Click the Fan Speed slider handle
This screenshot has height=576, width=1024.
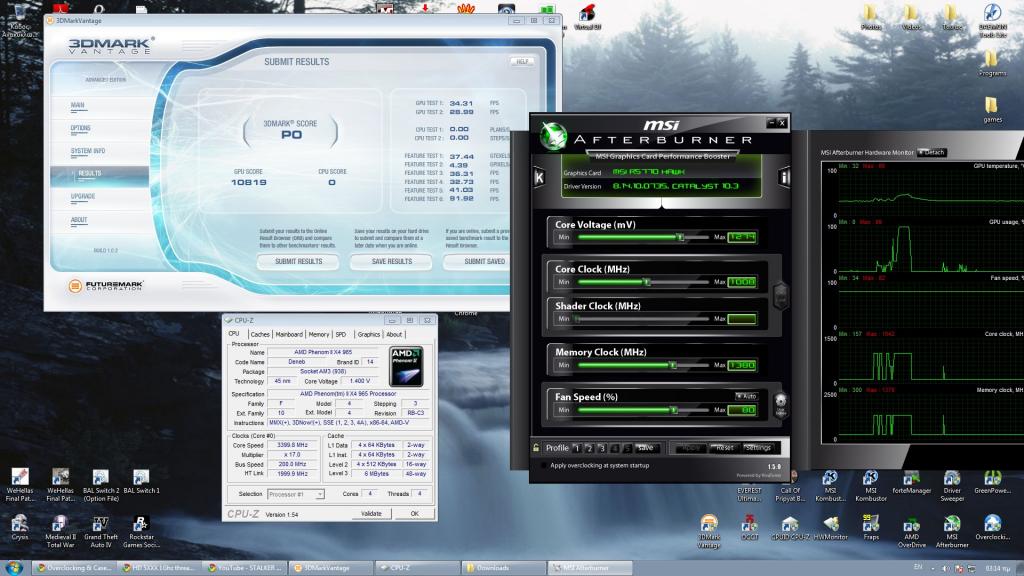tap(673, 410)
